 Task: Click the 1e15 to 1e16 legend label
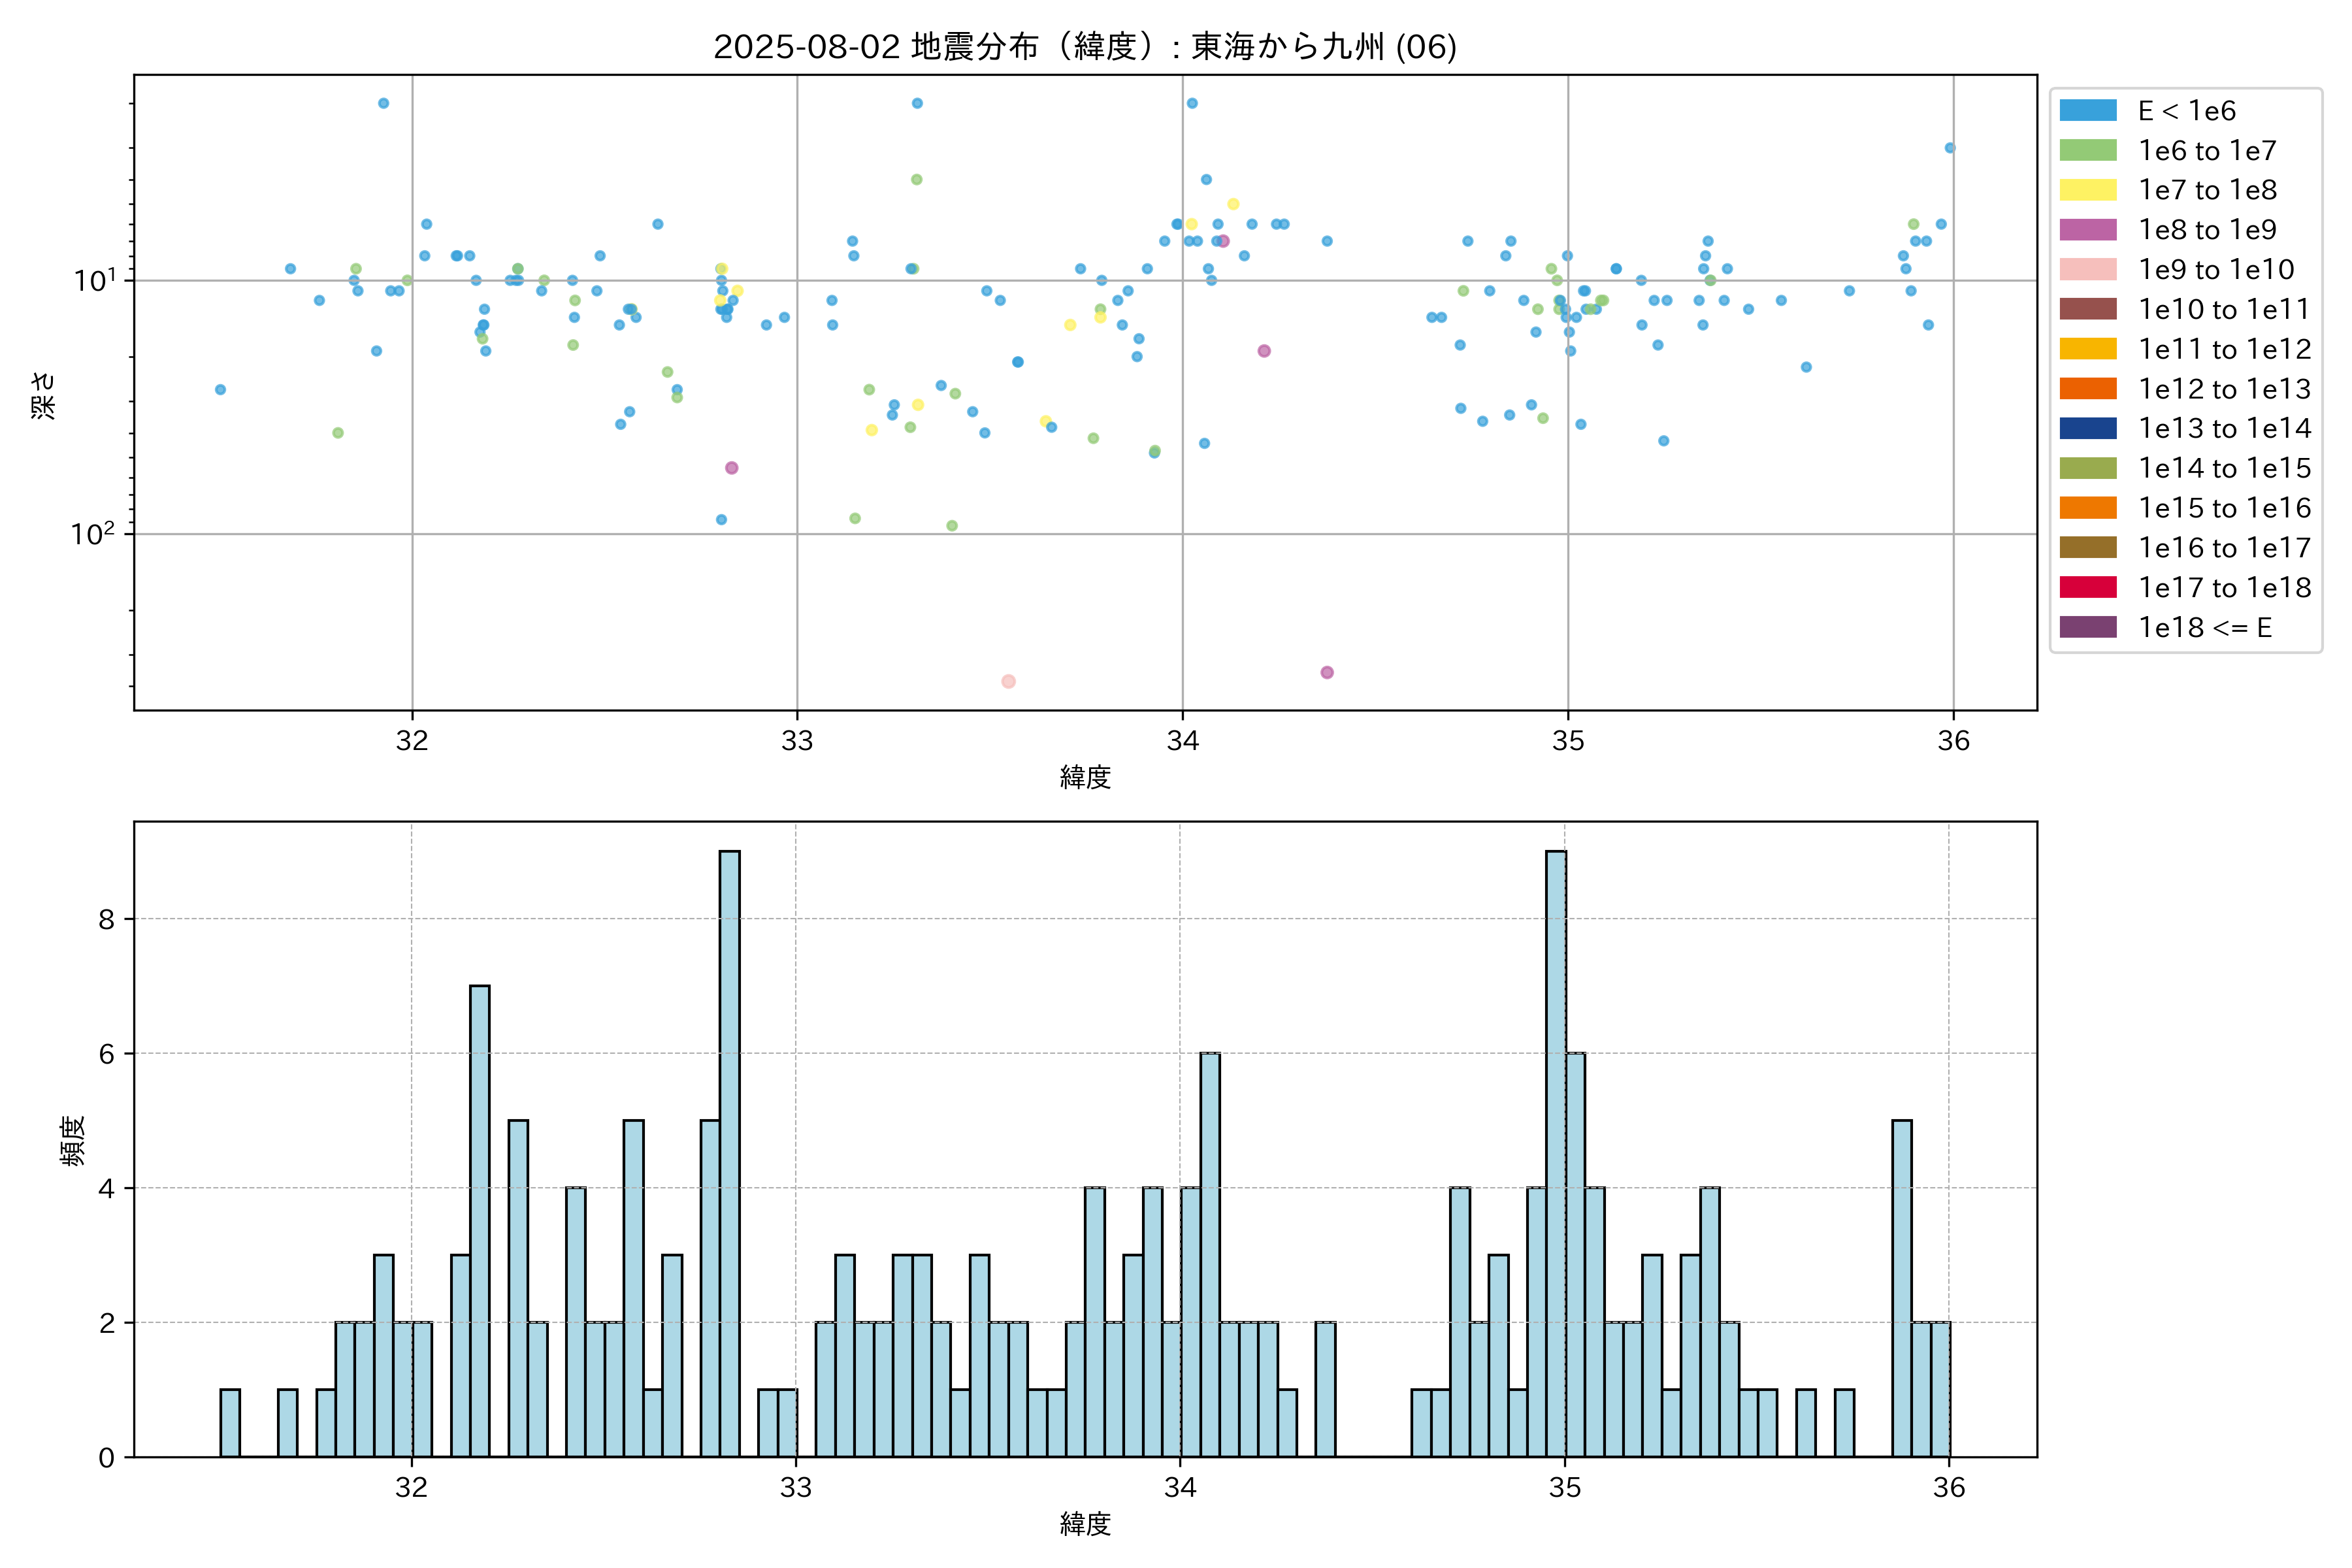2224,508
